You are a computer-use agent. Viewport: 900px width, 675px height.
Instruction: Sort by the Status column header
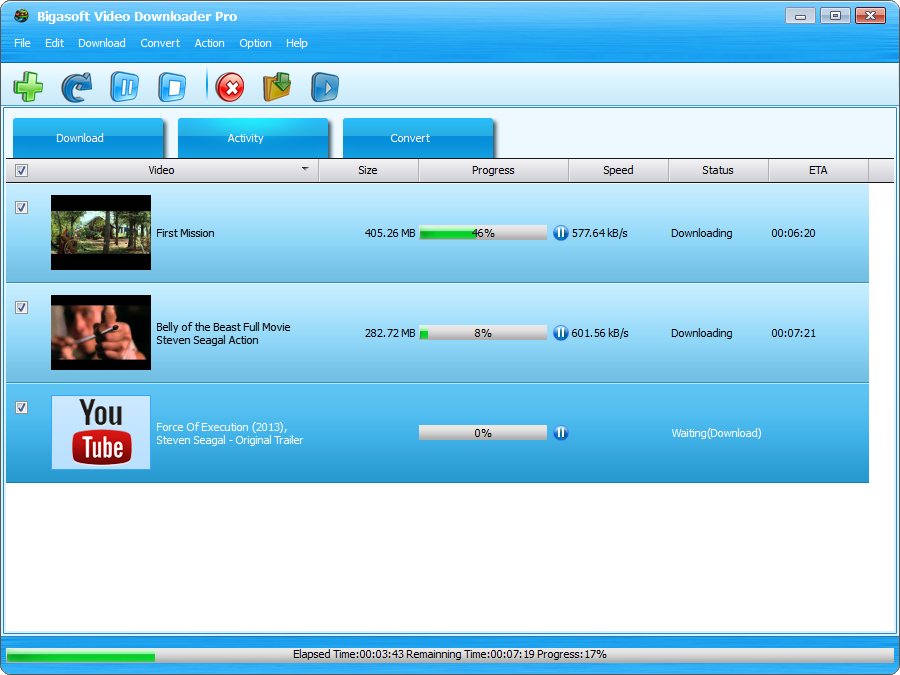coord(718,170)
